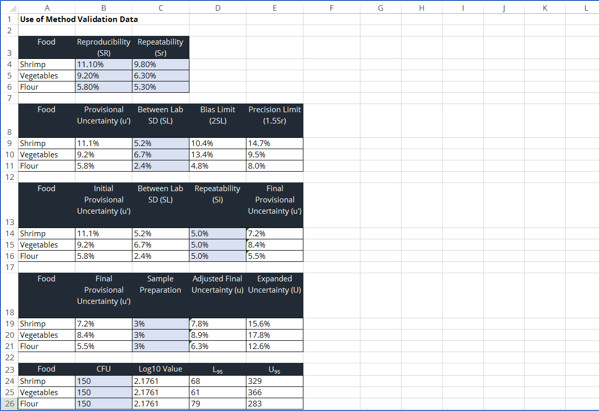Click Flour Between Lab SD 2.4% in row 11
This screenshot has width=599, height=411.
tap(160, 166)
